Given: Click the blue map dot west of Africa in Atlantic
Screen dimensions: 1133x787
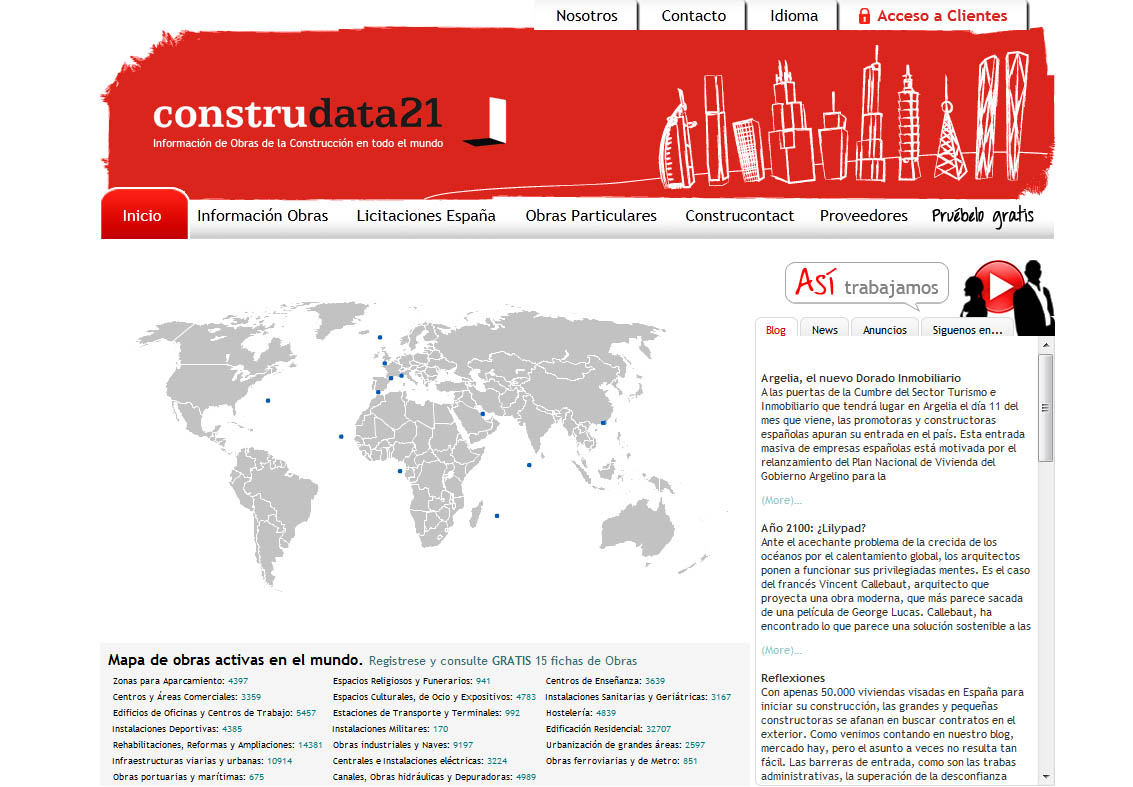Looking at the screenshot, I should 341,436.
